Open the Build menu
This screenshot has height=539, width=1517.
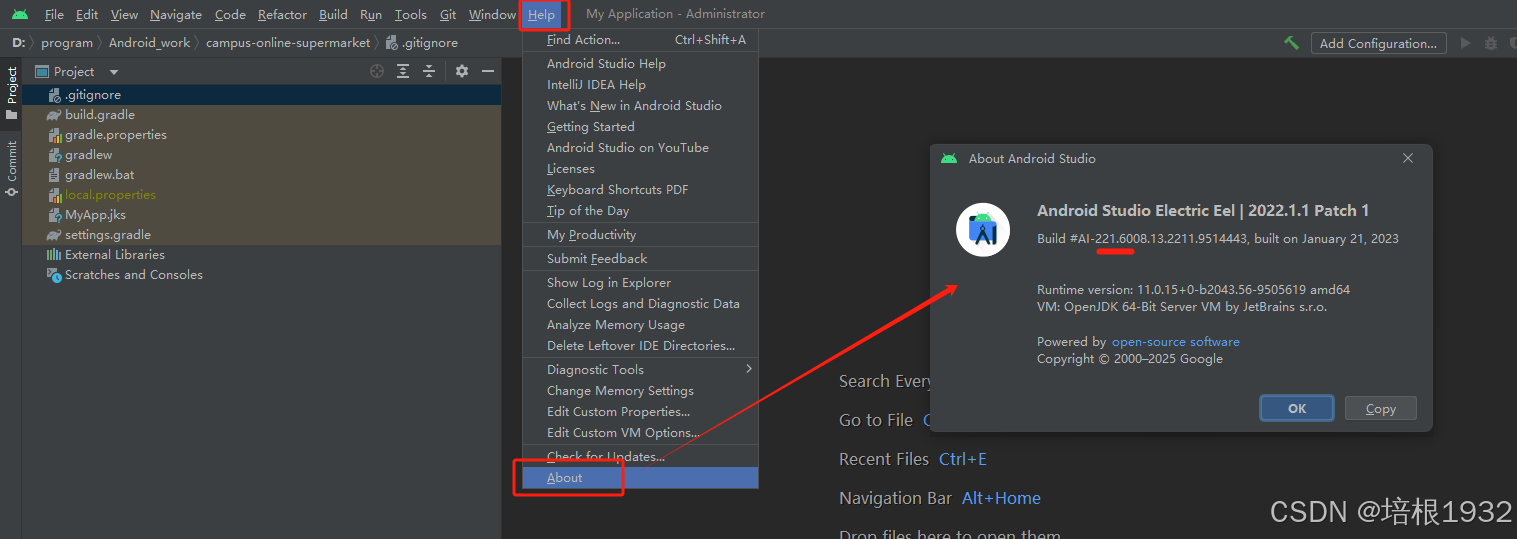coord(333,14)
